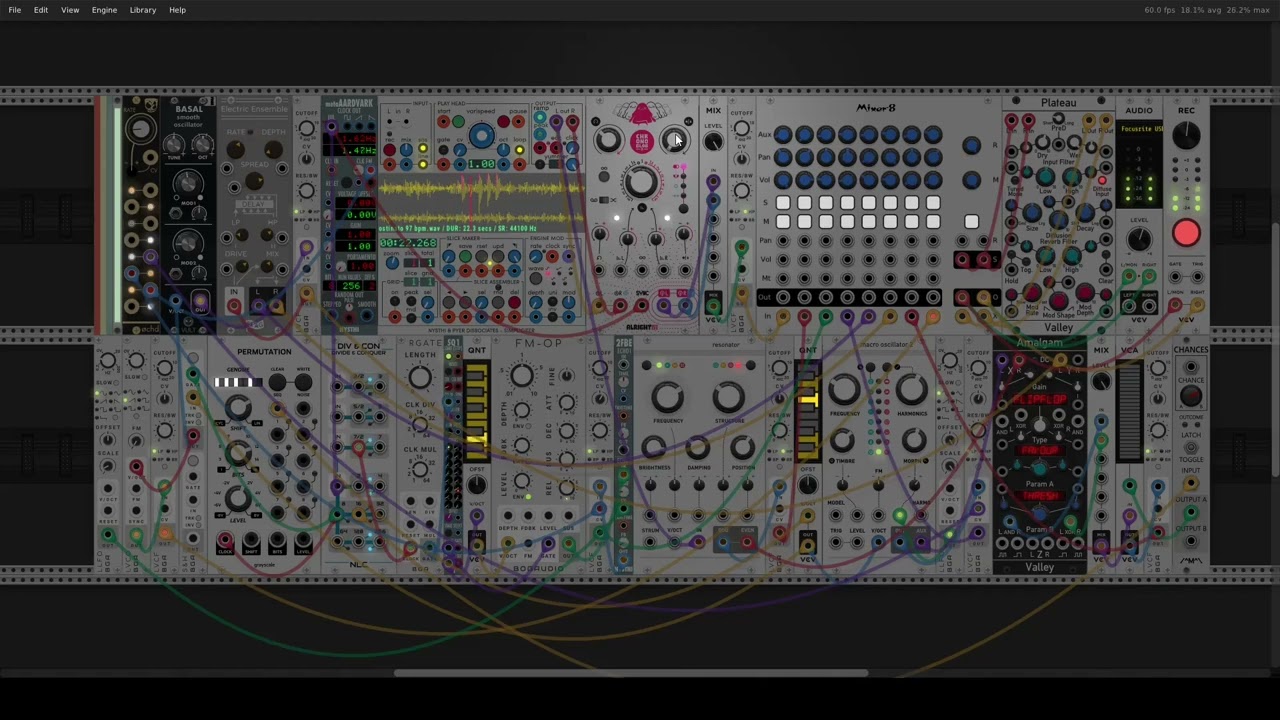Click Electric Ensemble's DEPTH knob

(x=272, y=150)
